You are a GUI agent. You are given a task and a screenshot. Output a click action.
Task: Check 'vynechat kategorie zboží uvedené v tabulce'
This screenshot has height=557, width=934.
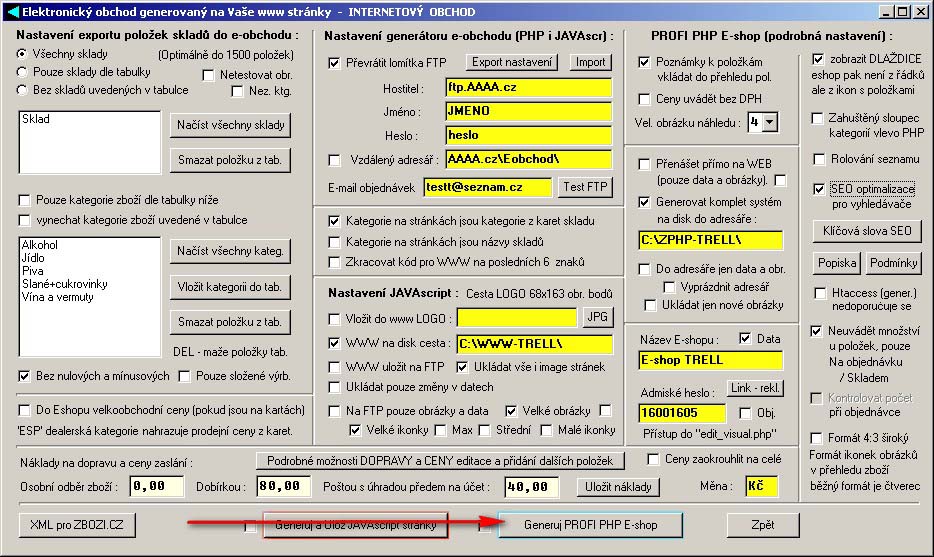(24, 220)
